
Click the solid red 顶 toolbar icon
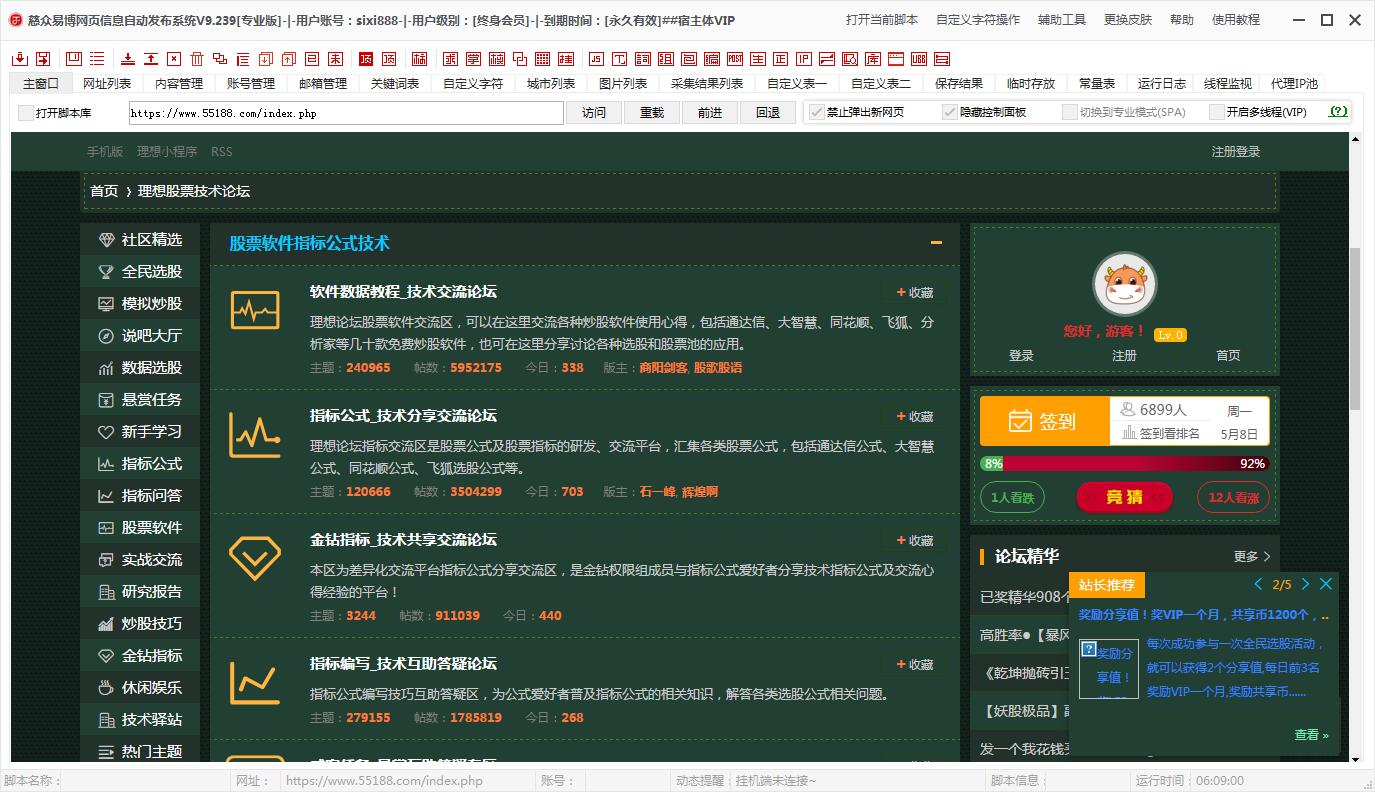[365, 59]
